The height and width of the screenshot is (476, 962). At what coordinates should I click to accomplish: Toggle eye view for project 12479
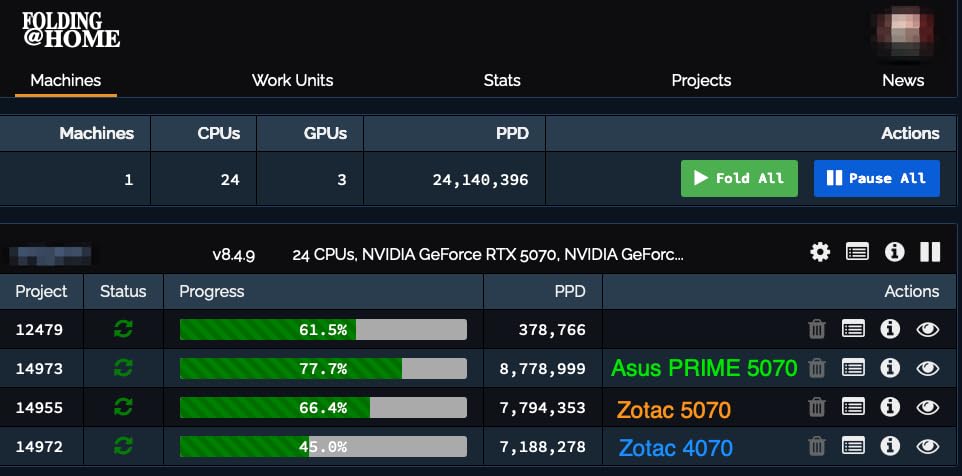[x=927, y=328]
